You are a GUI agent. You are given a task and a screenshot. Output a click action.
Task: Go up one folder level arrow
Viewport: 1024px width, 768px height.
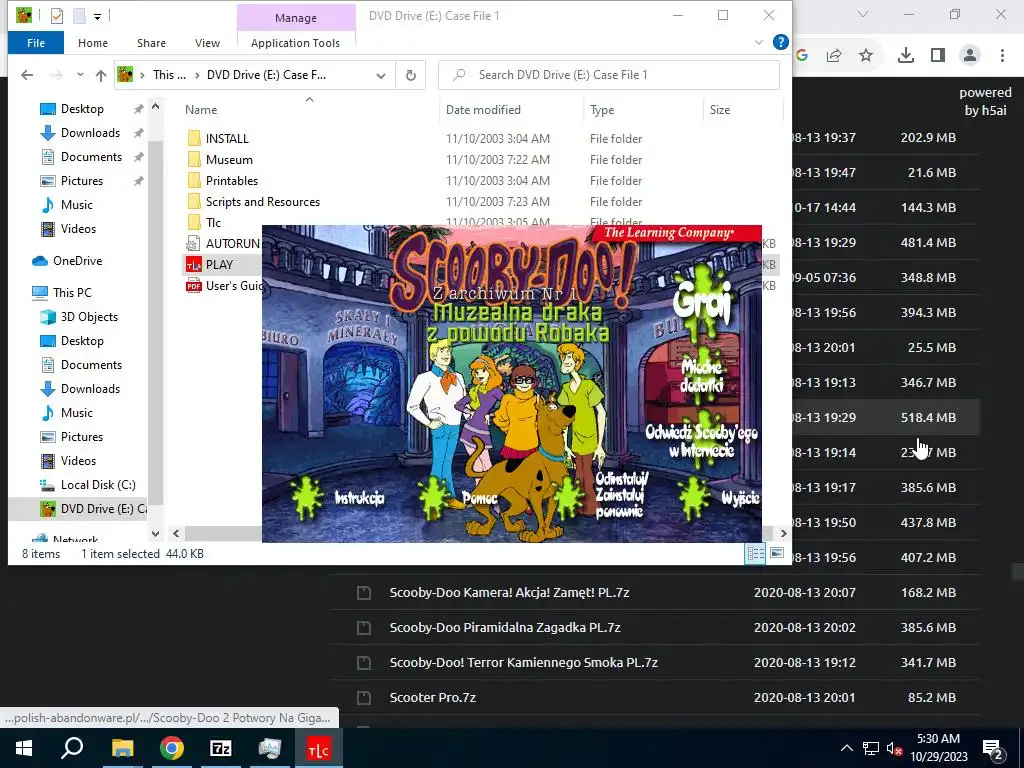click(x=101, y=75)
